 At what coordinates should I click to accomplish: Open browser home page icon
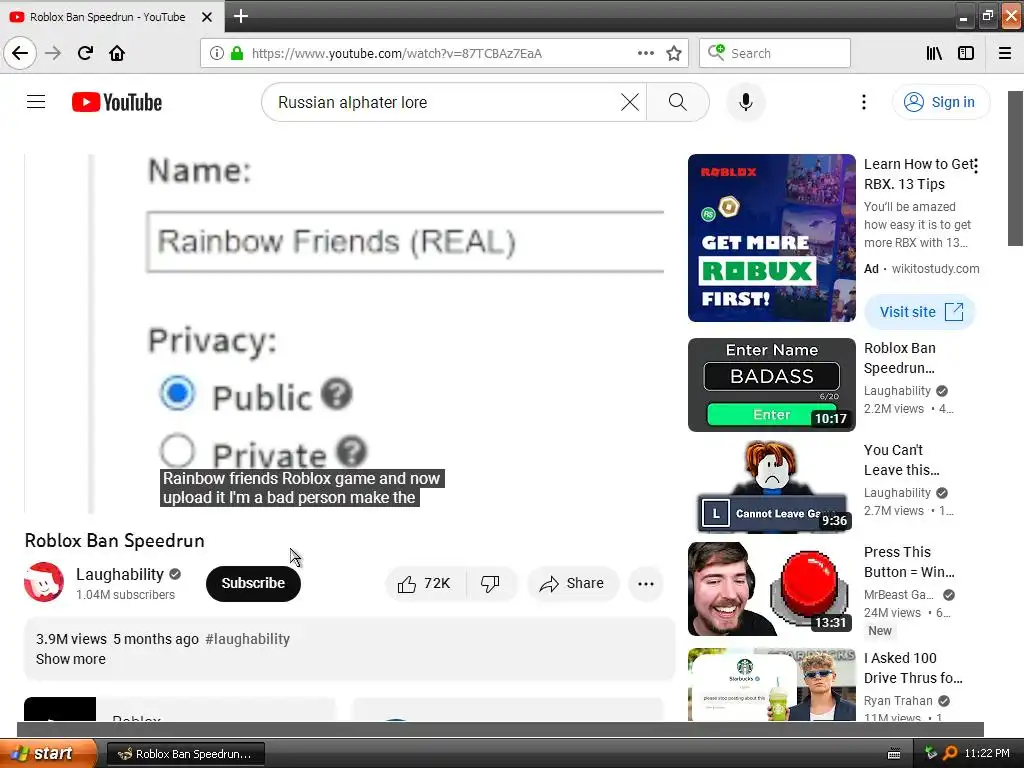coord(117,53)
